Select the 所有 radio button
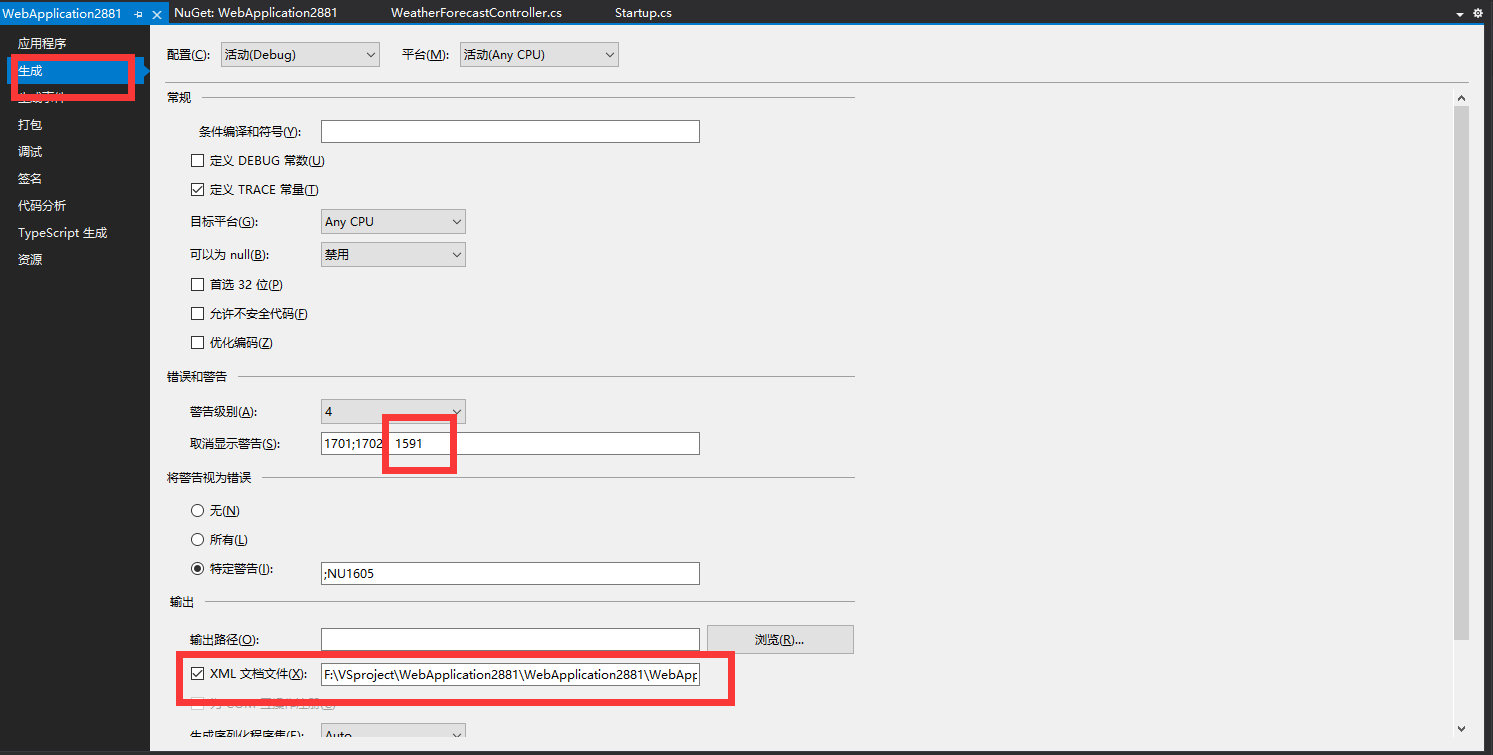 coord(197,540)
